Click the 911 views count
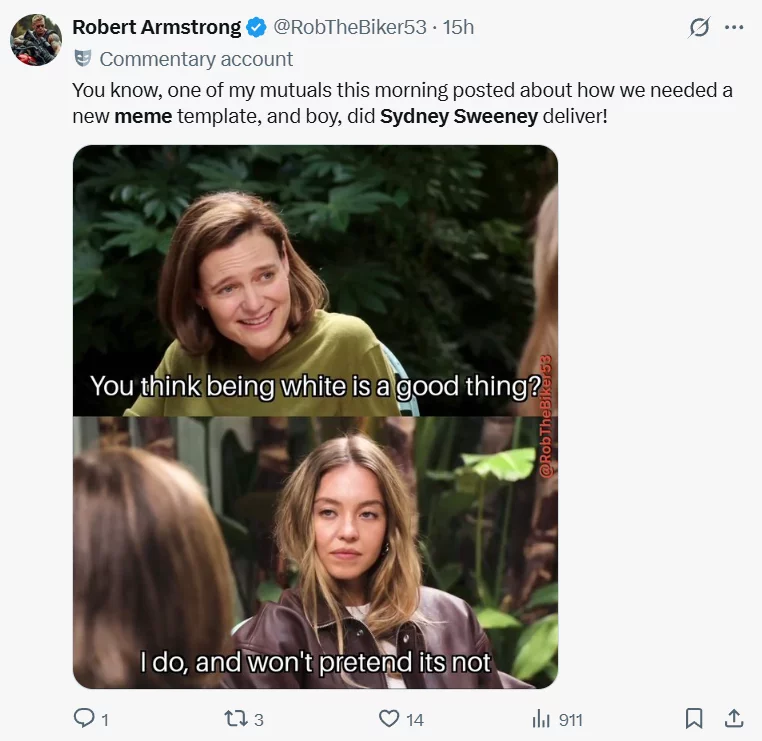Image resolution: width=762 pixels, height=741 pixels. coord(570,719)
